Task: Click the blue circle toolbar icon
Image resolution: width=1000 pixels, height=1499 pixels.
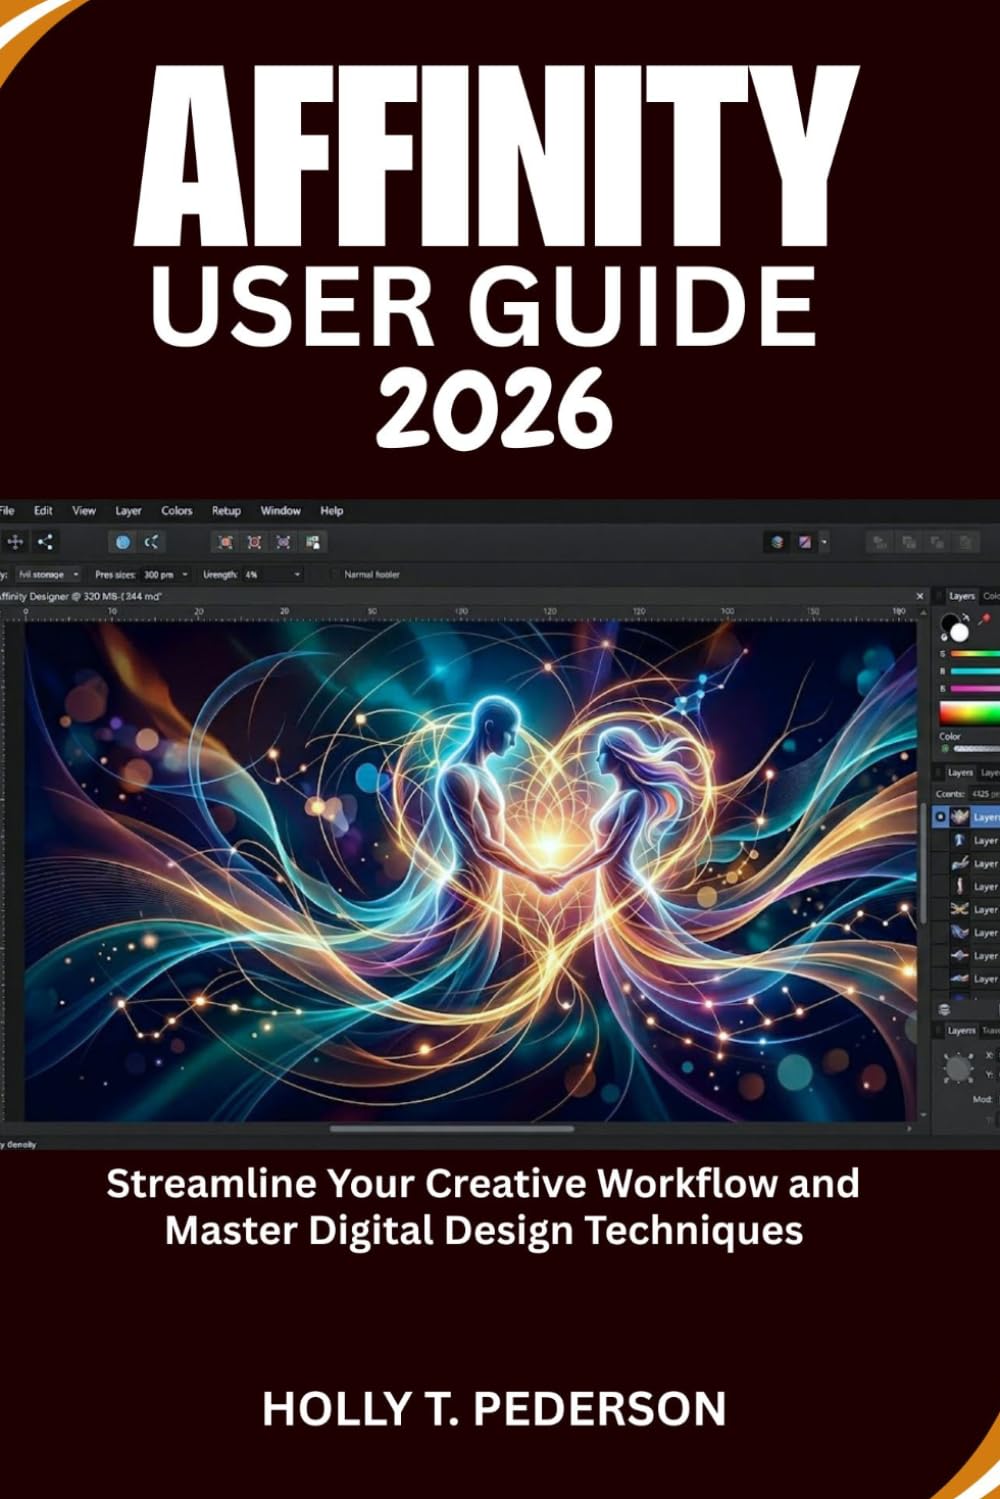Action: [x=123, y=542]
